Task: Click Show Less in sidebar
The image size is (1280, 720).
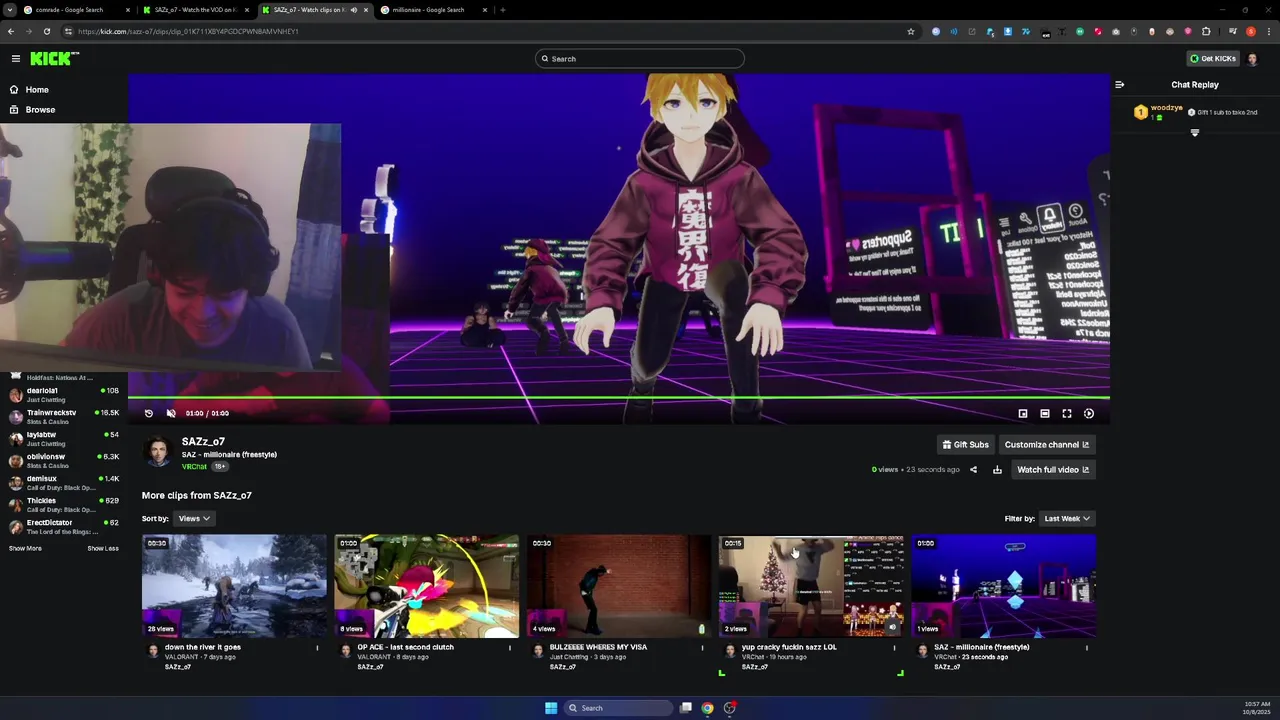Action: [103, 549]
